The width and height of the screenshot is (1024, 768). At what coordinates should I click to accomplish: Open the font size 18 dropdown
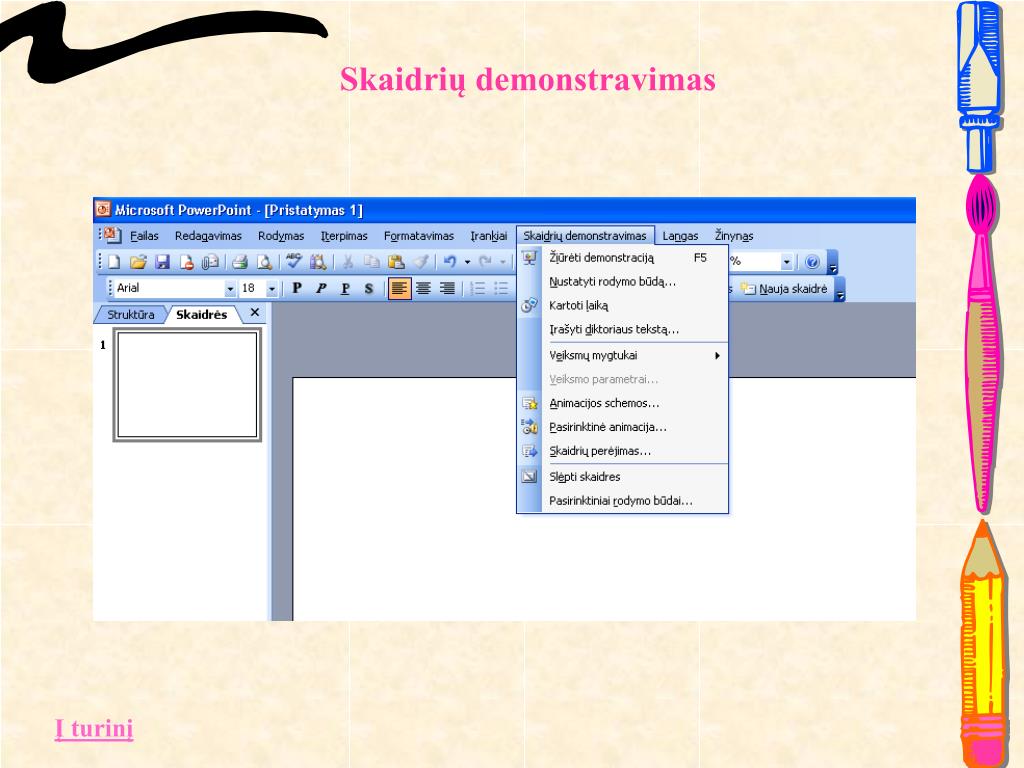[272, 288]
